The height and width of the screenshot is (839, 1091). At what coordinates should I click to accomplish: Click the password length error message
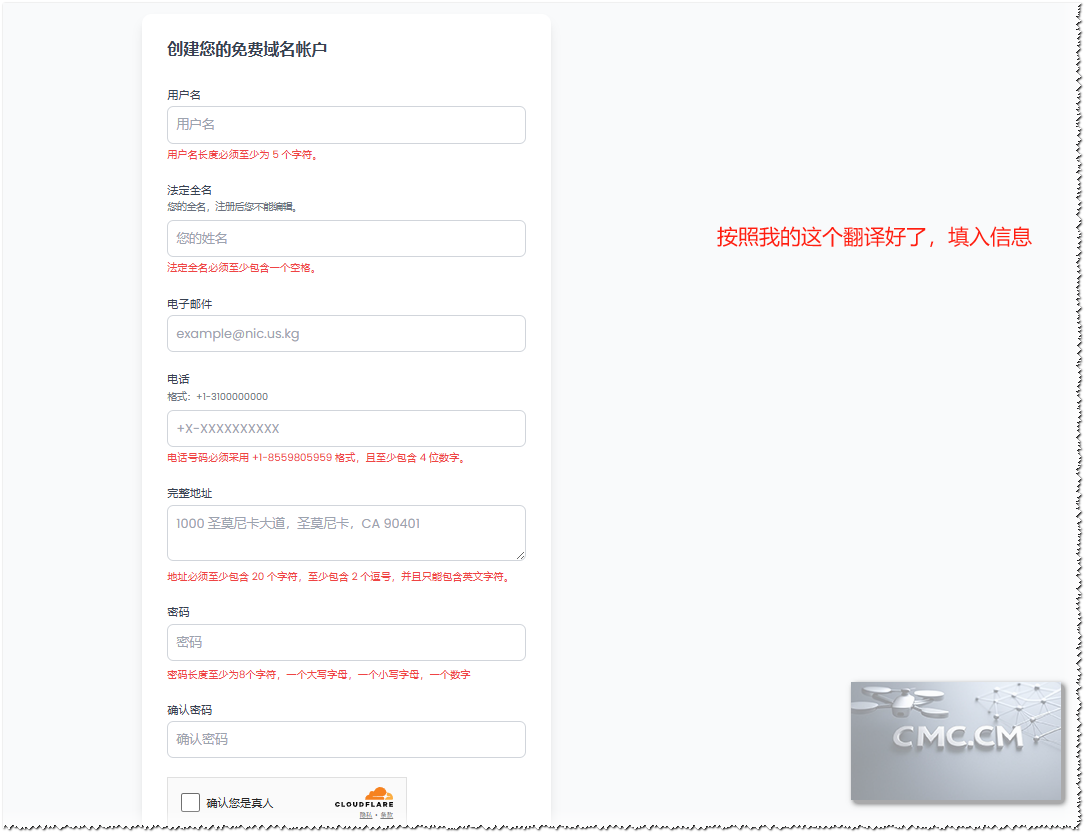(319, 675)
